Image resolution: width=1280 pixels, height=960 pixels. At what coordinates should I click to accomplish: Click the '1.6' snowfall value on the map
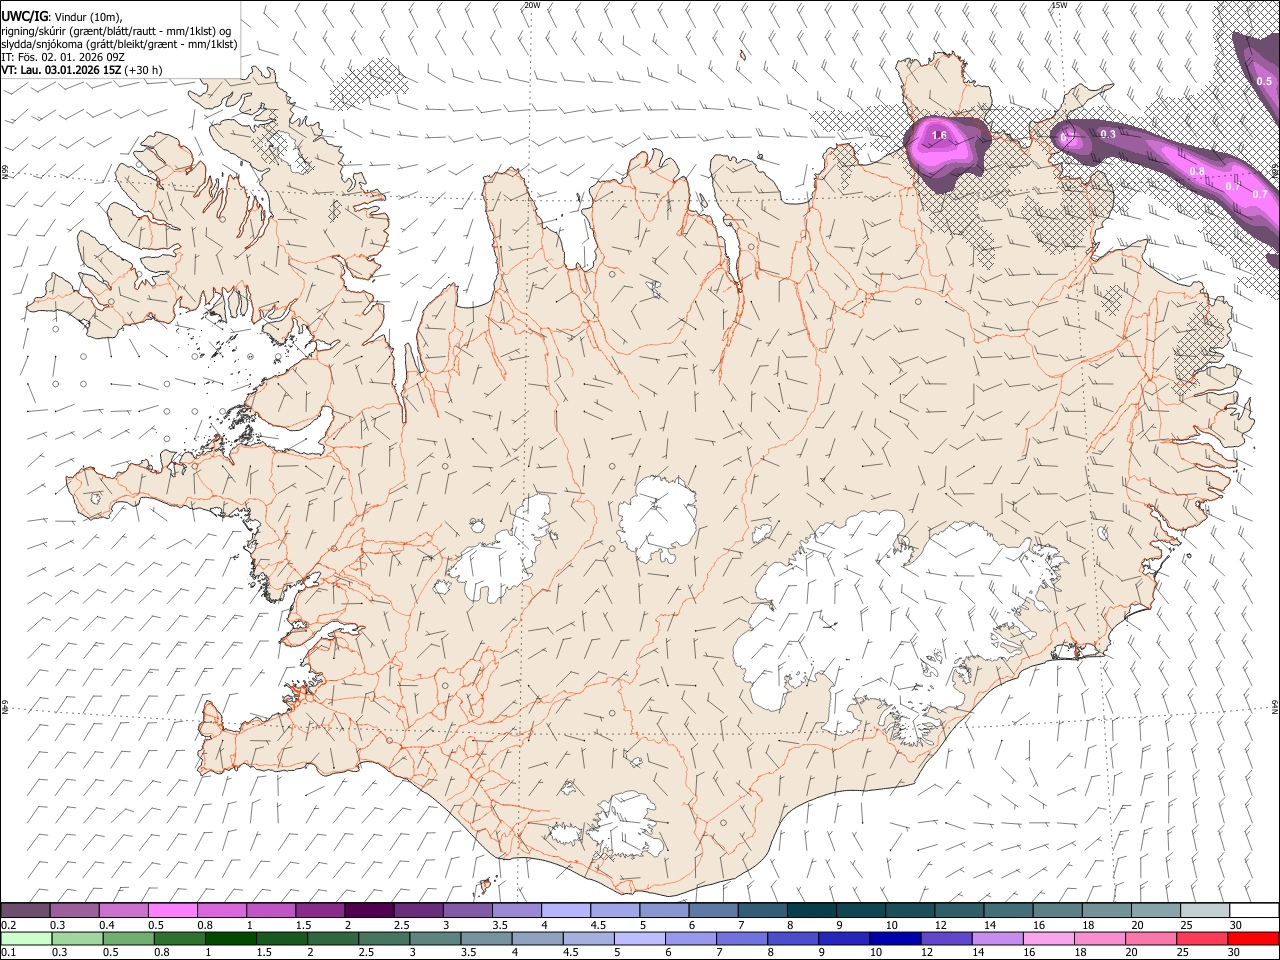point(939,135)
